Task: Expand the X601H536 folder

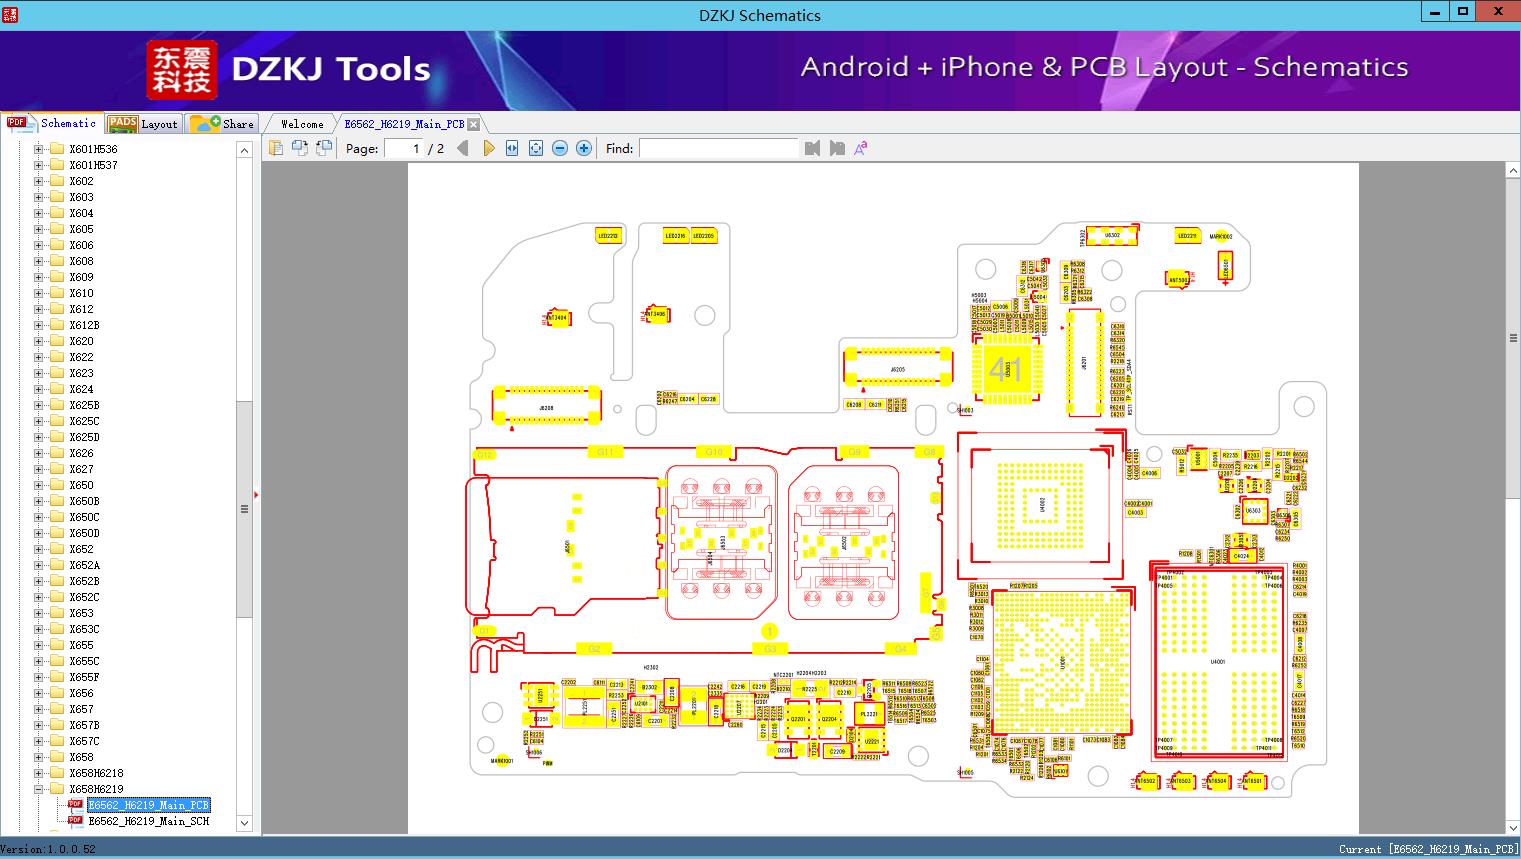Action: (x=38, y=149)
